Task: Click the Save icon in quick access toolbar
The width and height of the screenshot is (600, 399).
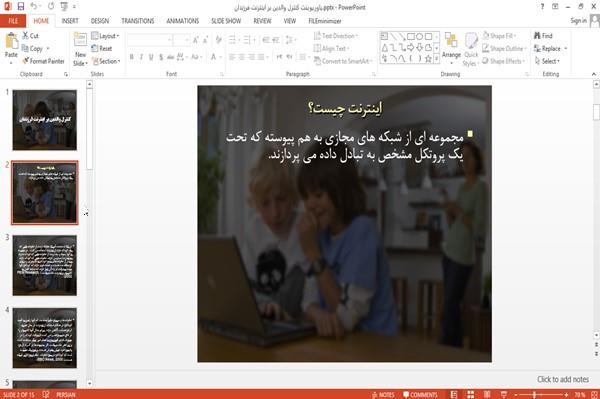Action: click(x=21, y=6)
